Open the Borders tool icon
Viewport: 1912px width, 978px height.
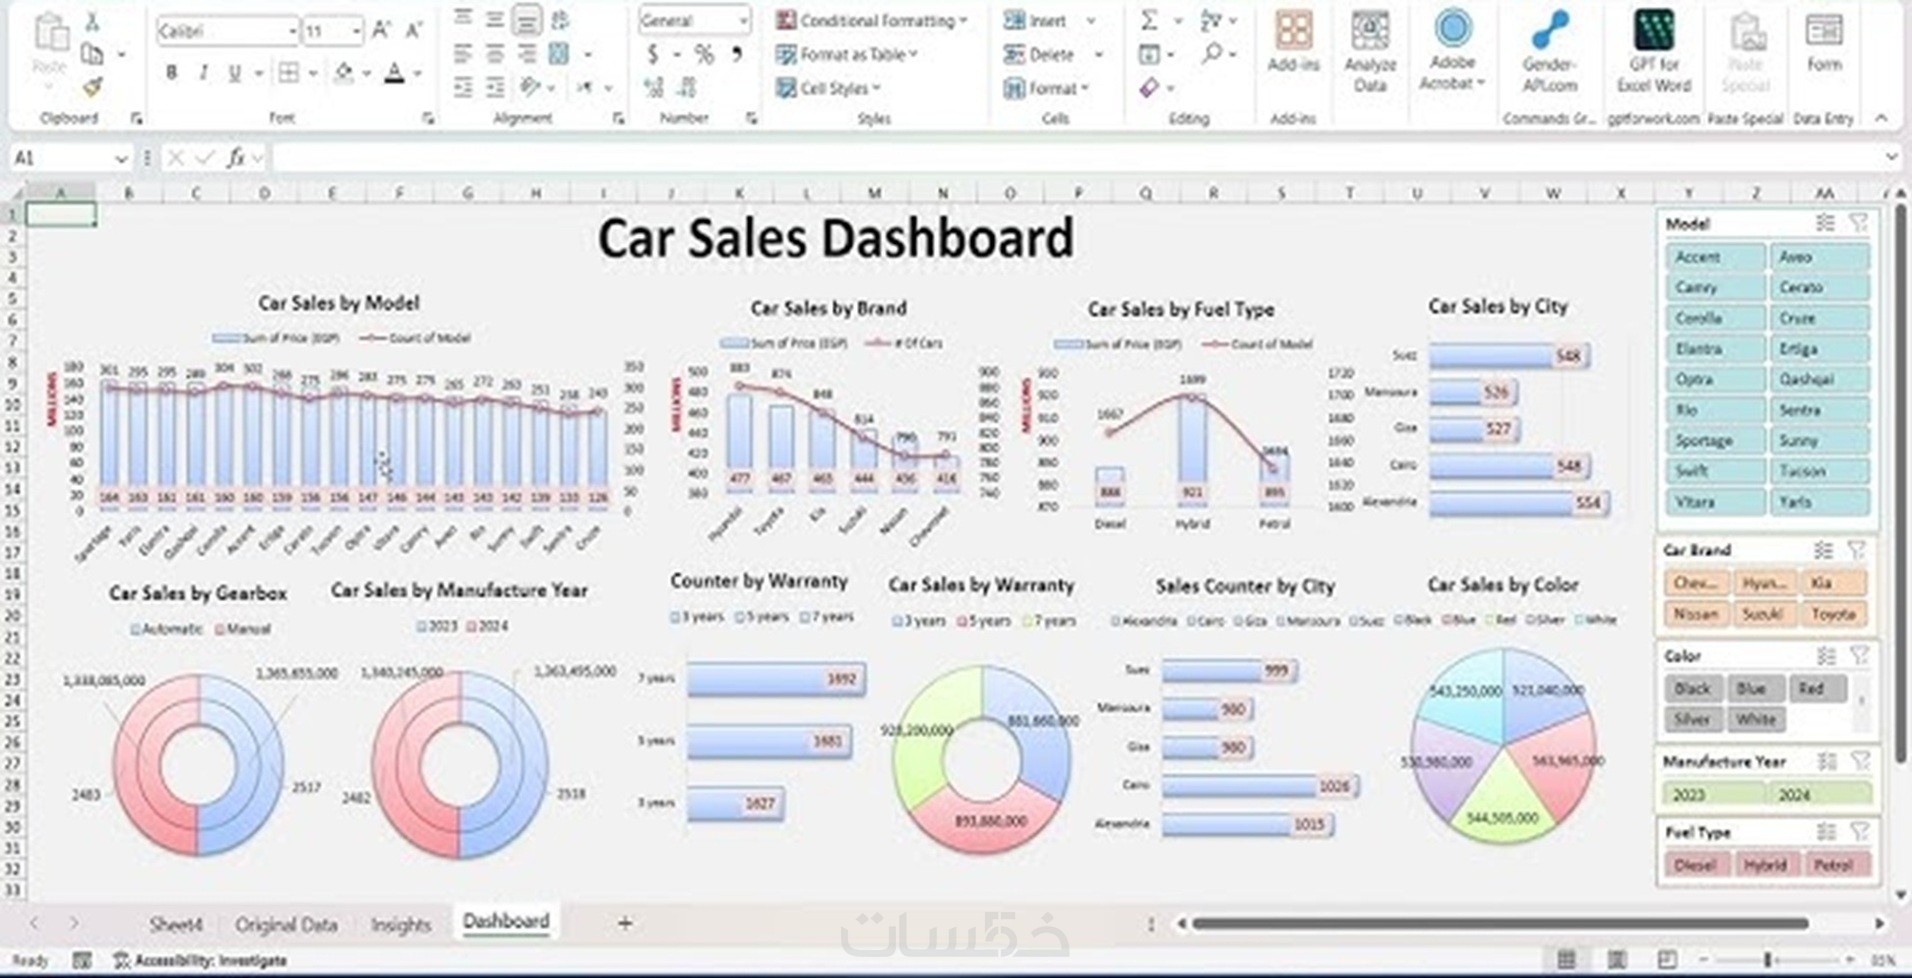point(288,72)
